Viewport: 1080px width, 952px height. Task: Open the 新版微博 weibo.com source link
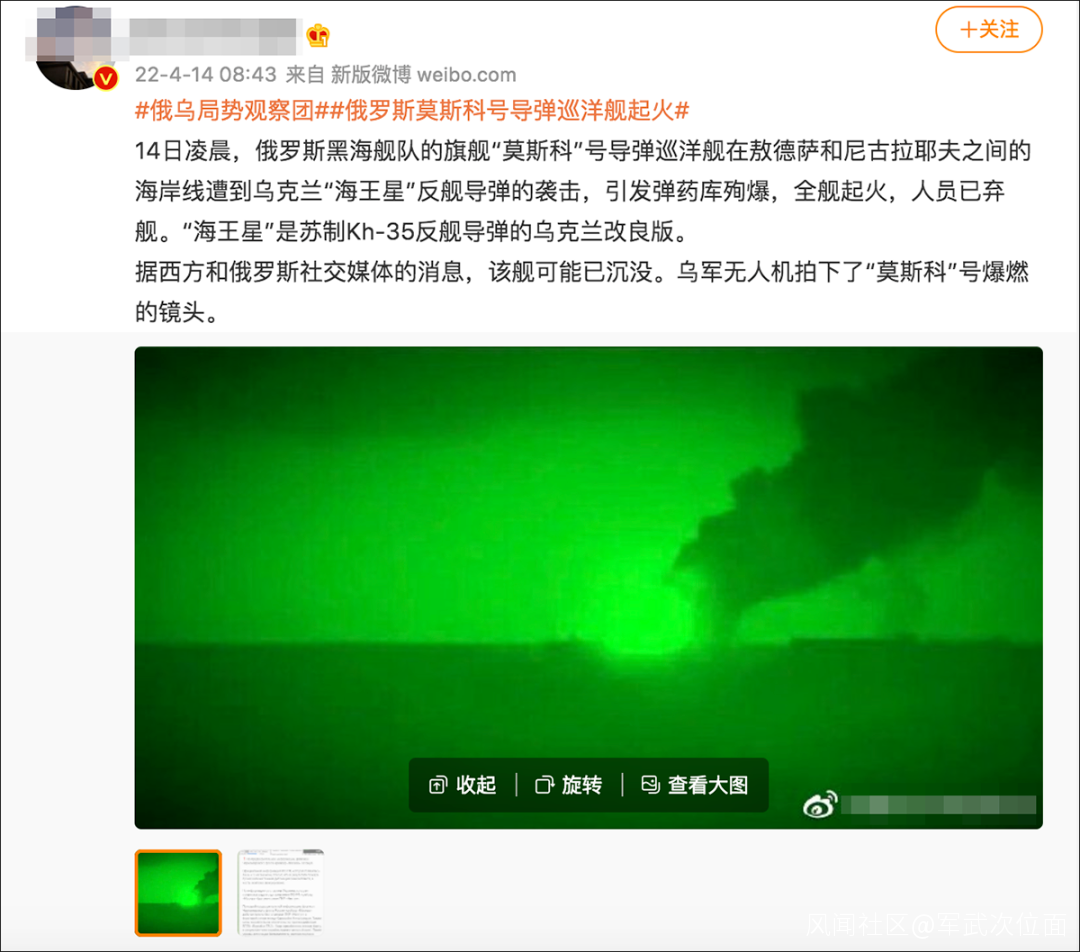tap(423, 74)
